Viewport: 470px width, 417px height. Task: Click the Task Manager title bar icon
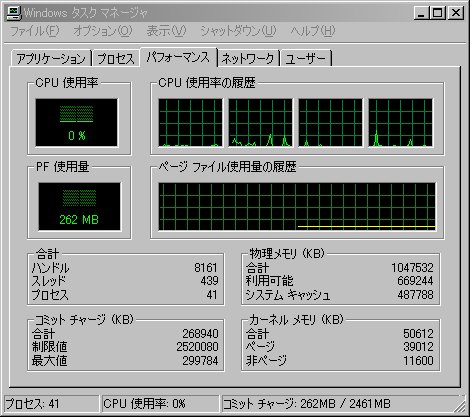tap(13, 13)
